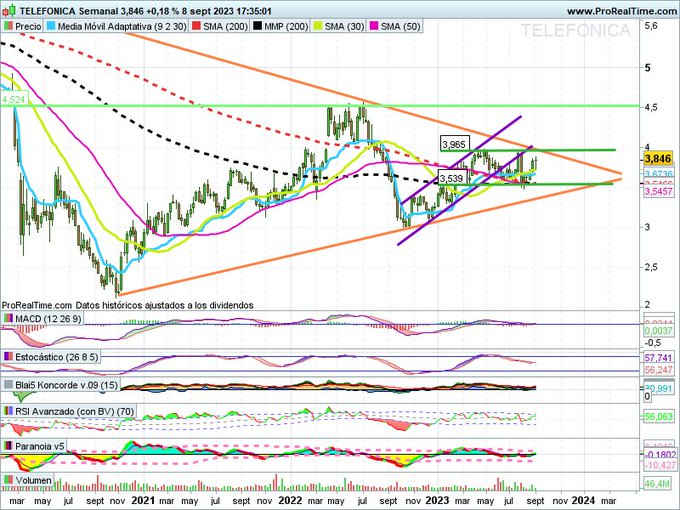Image resolution: width=680 pixels, height=510 pixels.
Task: Click the Paranoia value -0,1802
Action: (658, 454)
